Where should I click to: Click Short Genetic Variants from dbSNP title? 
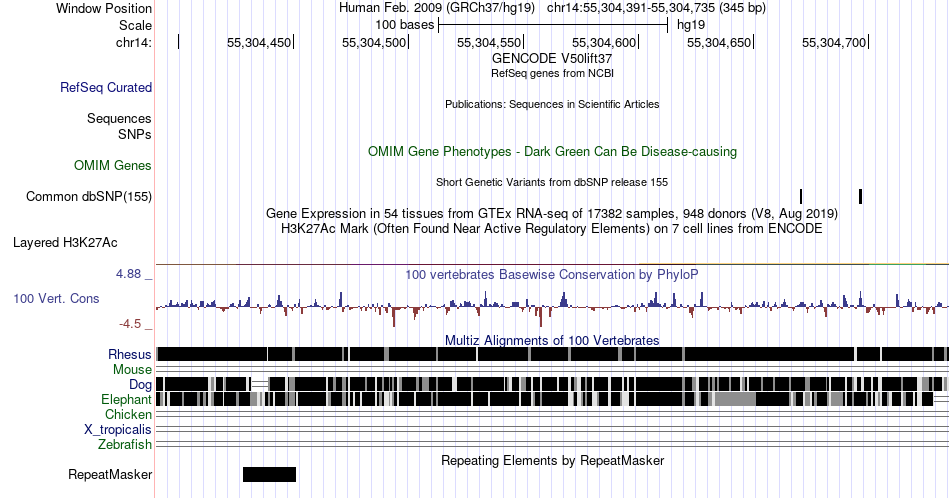point(552,182)
